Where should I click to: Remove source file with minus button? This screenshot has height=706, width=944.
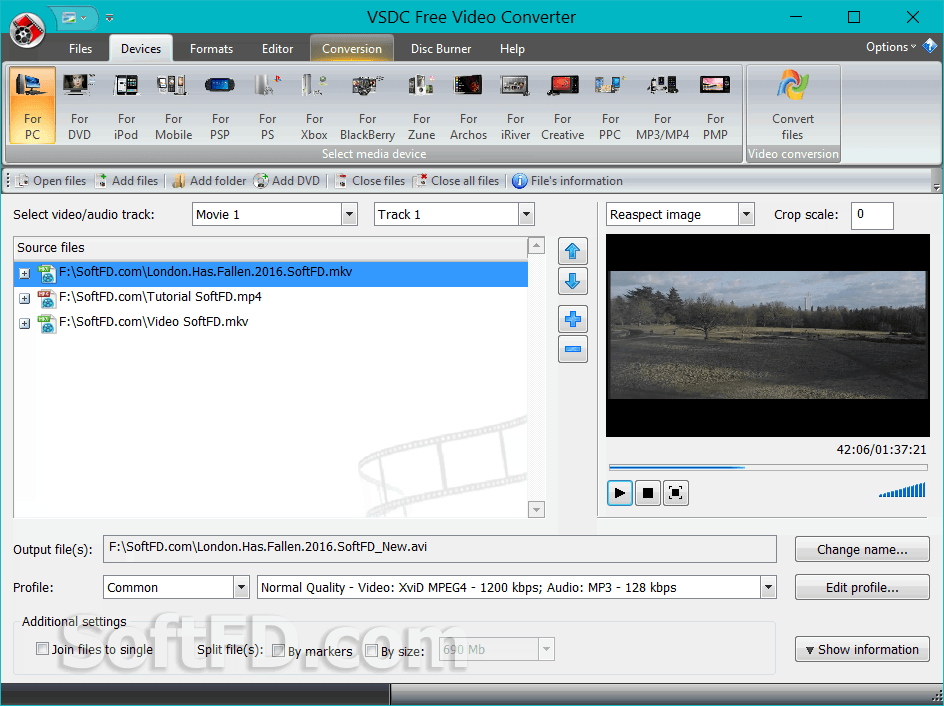pos(573,349)
